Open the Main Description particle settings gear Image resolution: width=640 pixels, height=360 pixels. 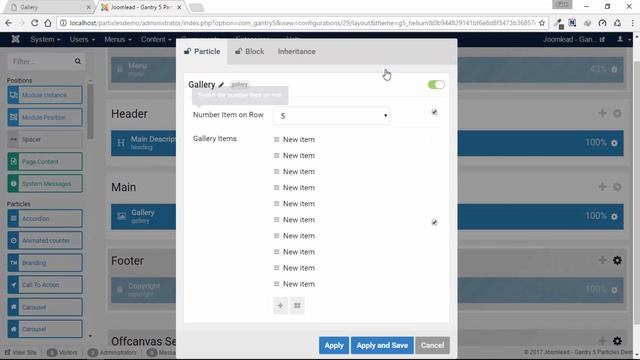tap(614, 143)
